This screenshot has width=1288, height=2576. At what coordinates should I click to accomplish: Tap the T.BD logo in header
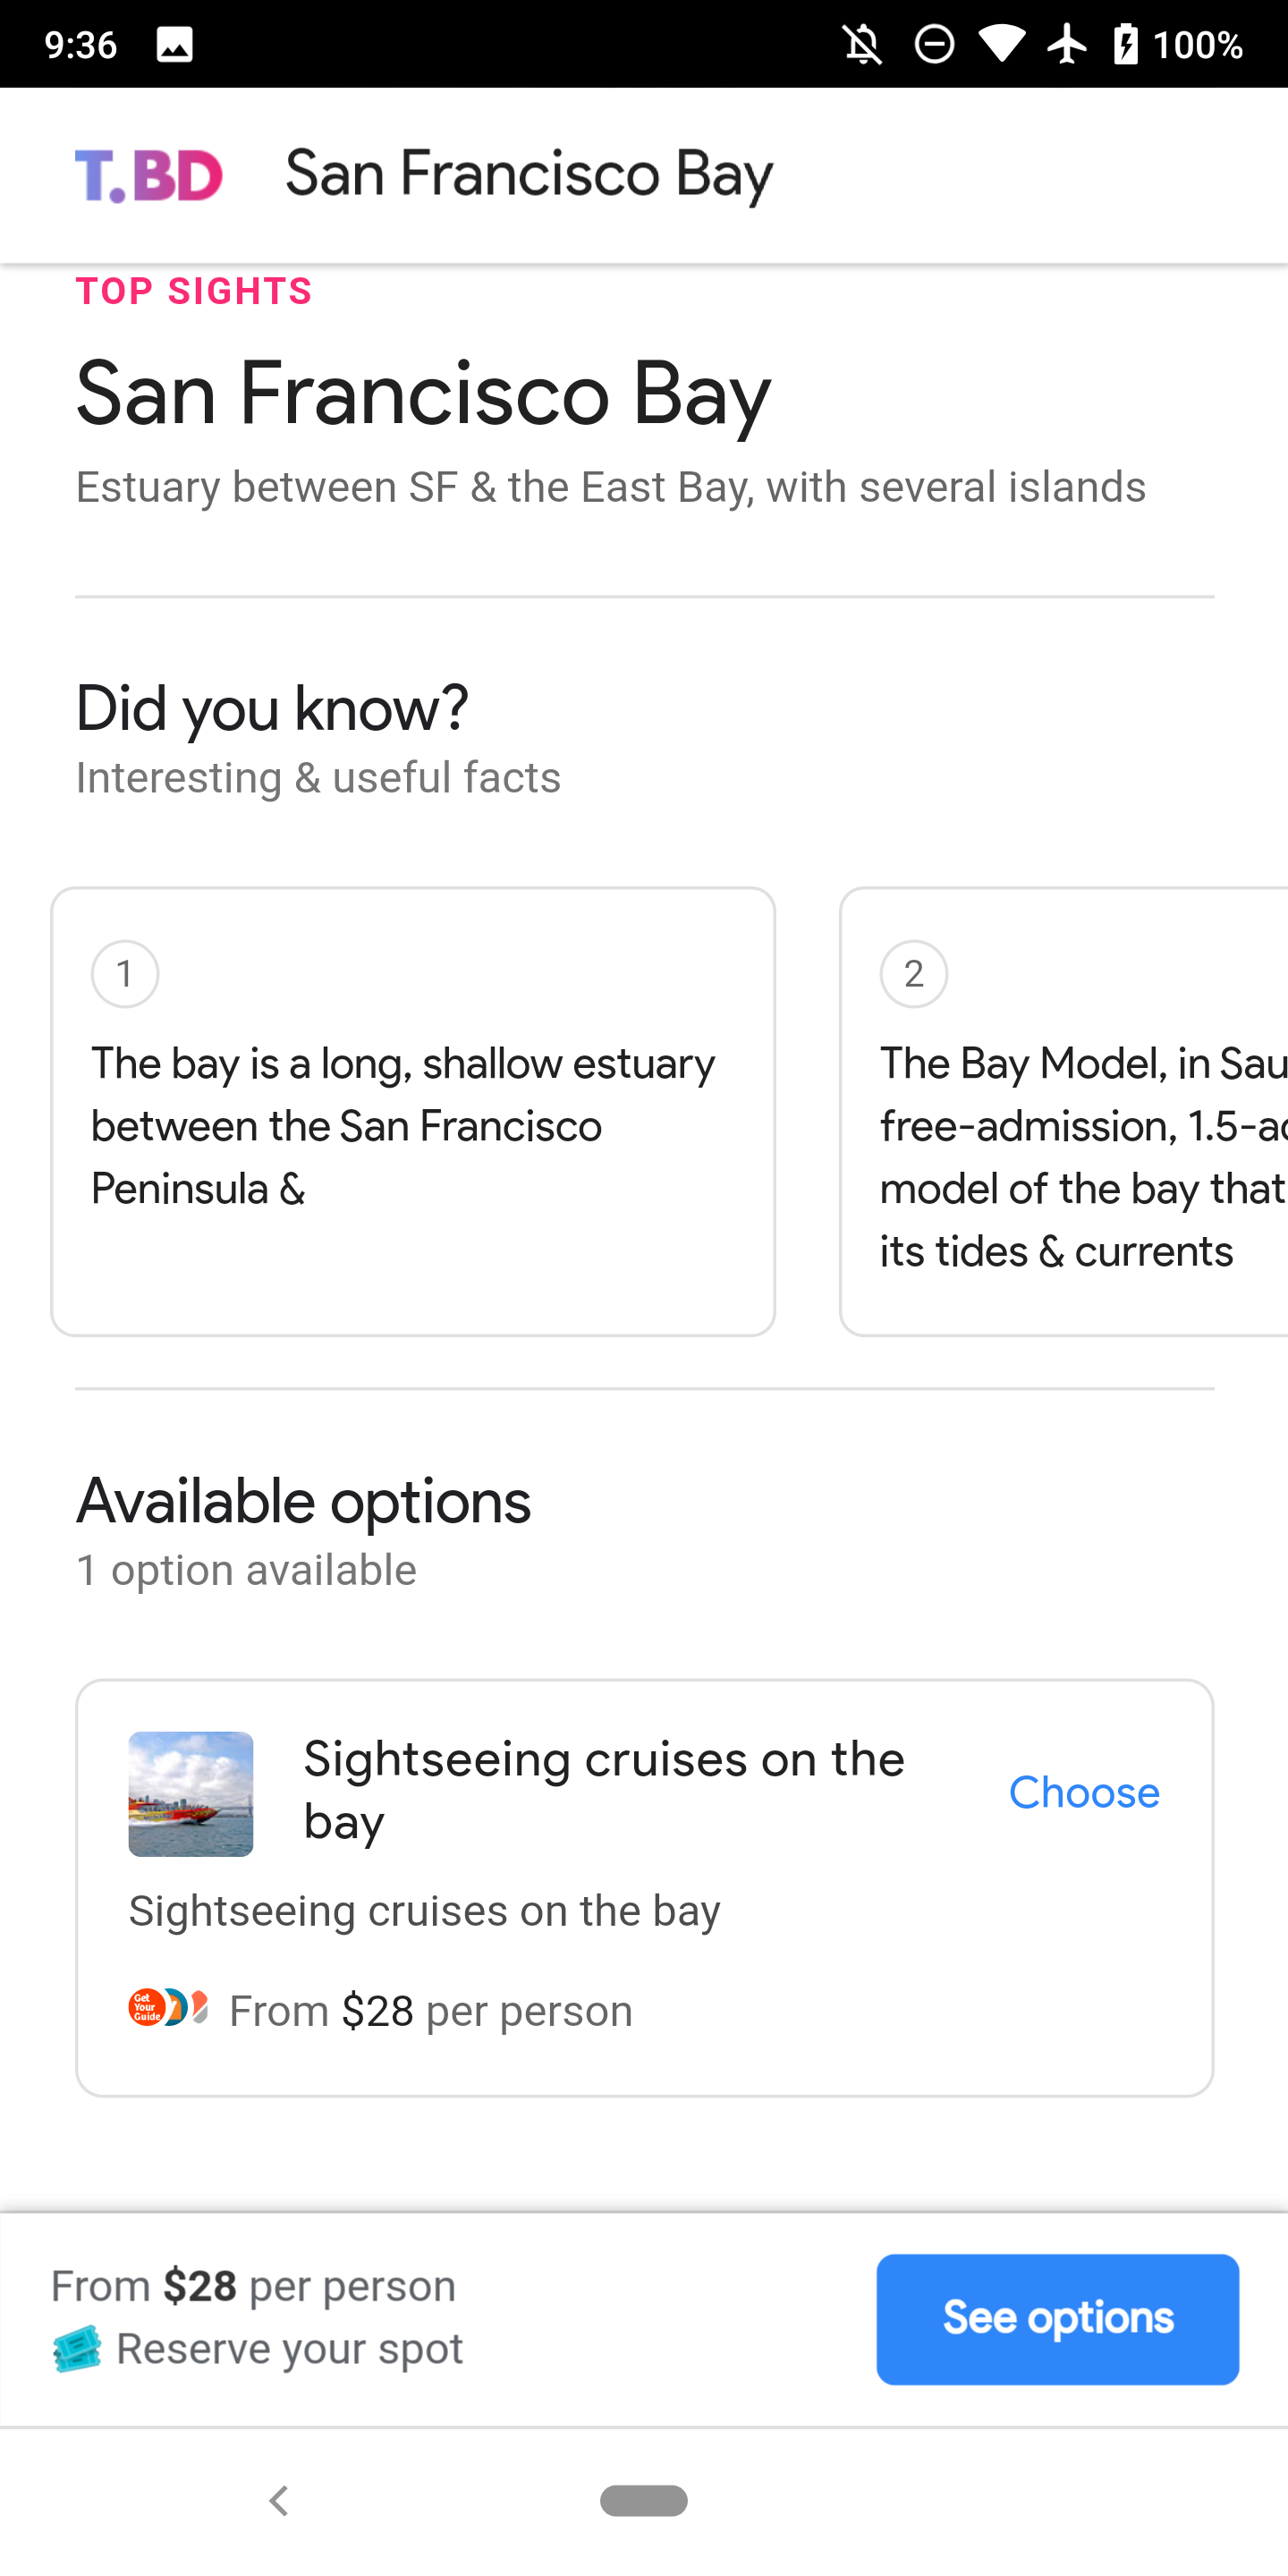[x=148, y=176]
